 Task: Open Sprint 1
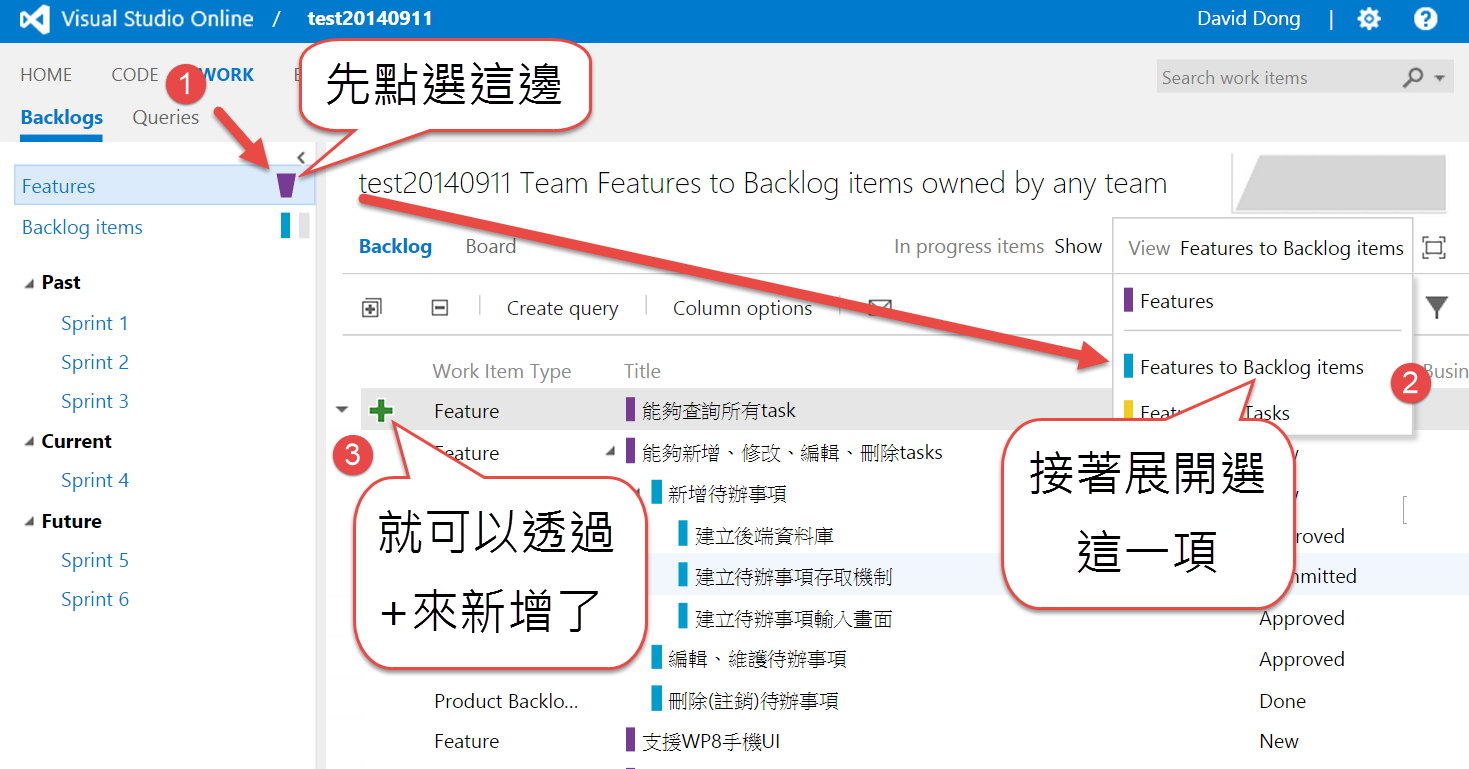point(94,323)
